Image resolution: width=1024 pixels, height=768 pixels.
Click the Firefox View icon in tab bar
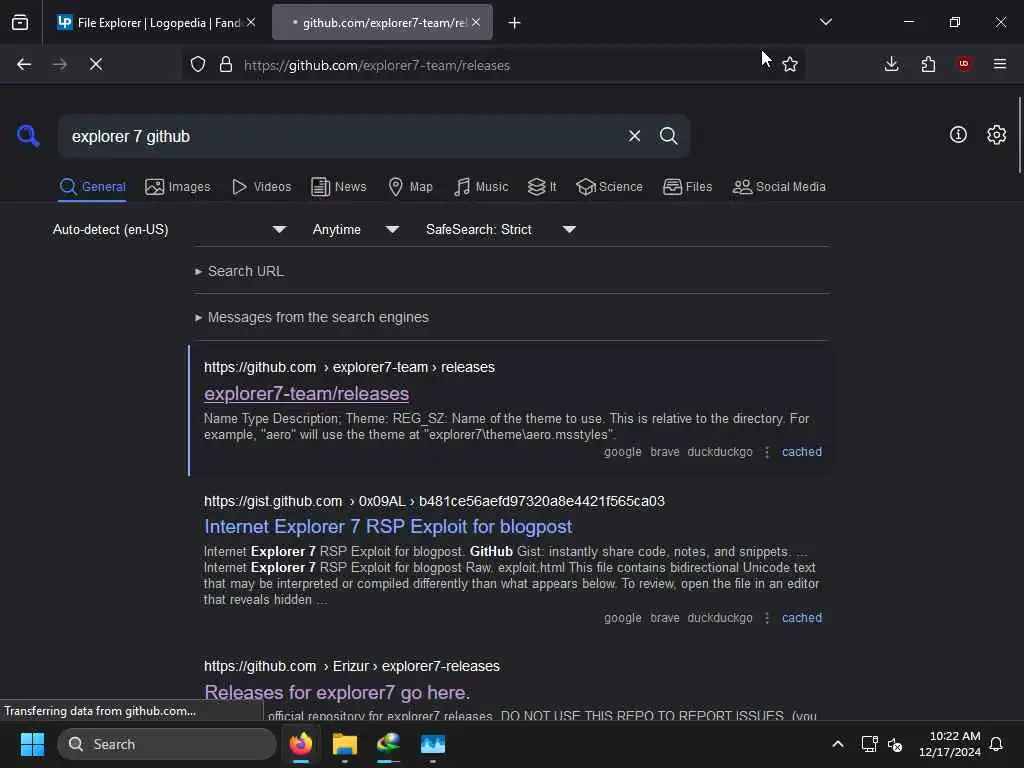(20, 23)
